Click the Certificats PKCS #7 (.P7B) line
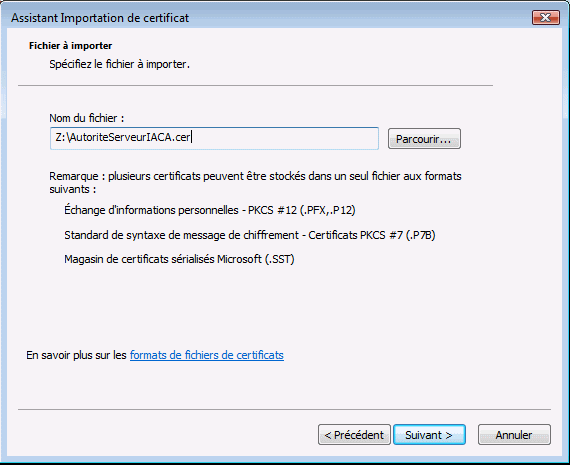Screen dimensions: 570x465 (250, 235)
